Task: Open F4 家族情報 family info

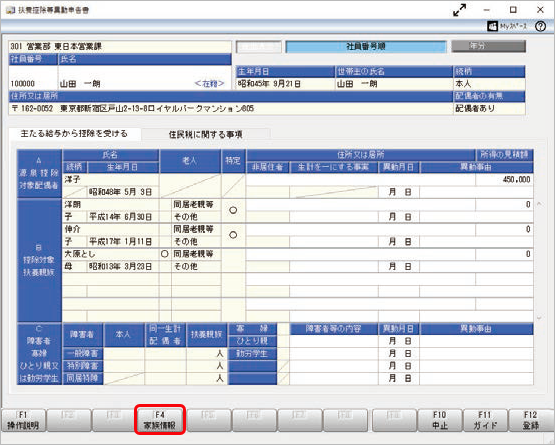Action: 160,420
